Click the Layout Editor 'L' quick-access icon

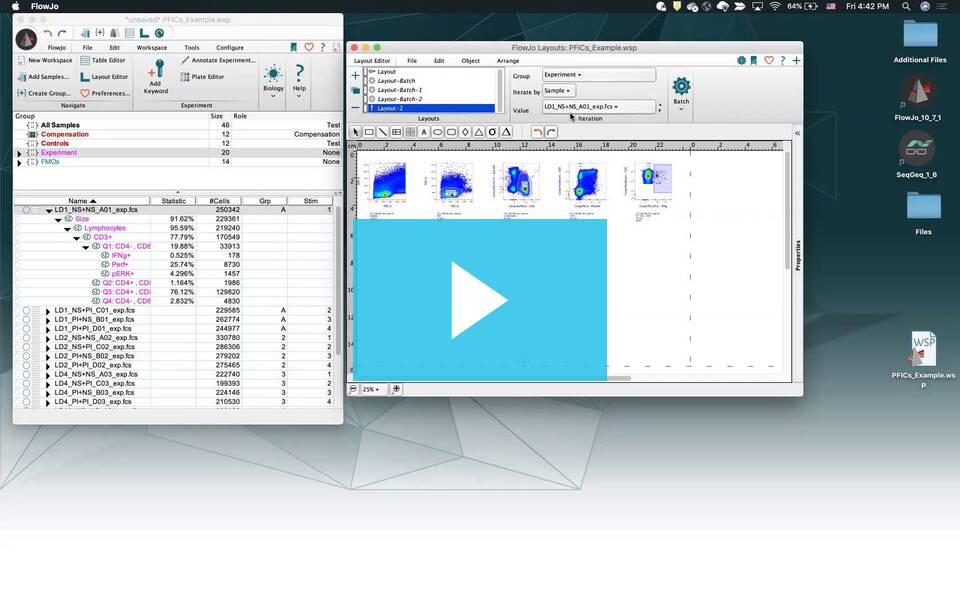click(x=144, y=33)
